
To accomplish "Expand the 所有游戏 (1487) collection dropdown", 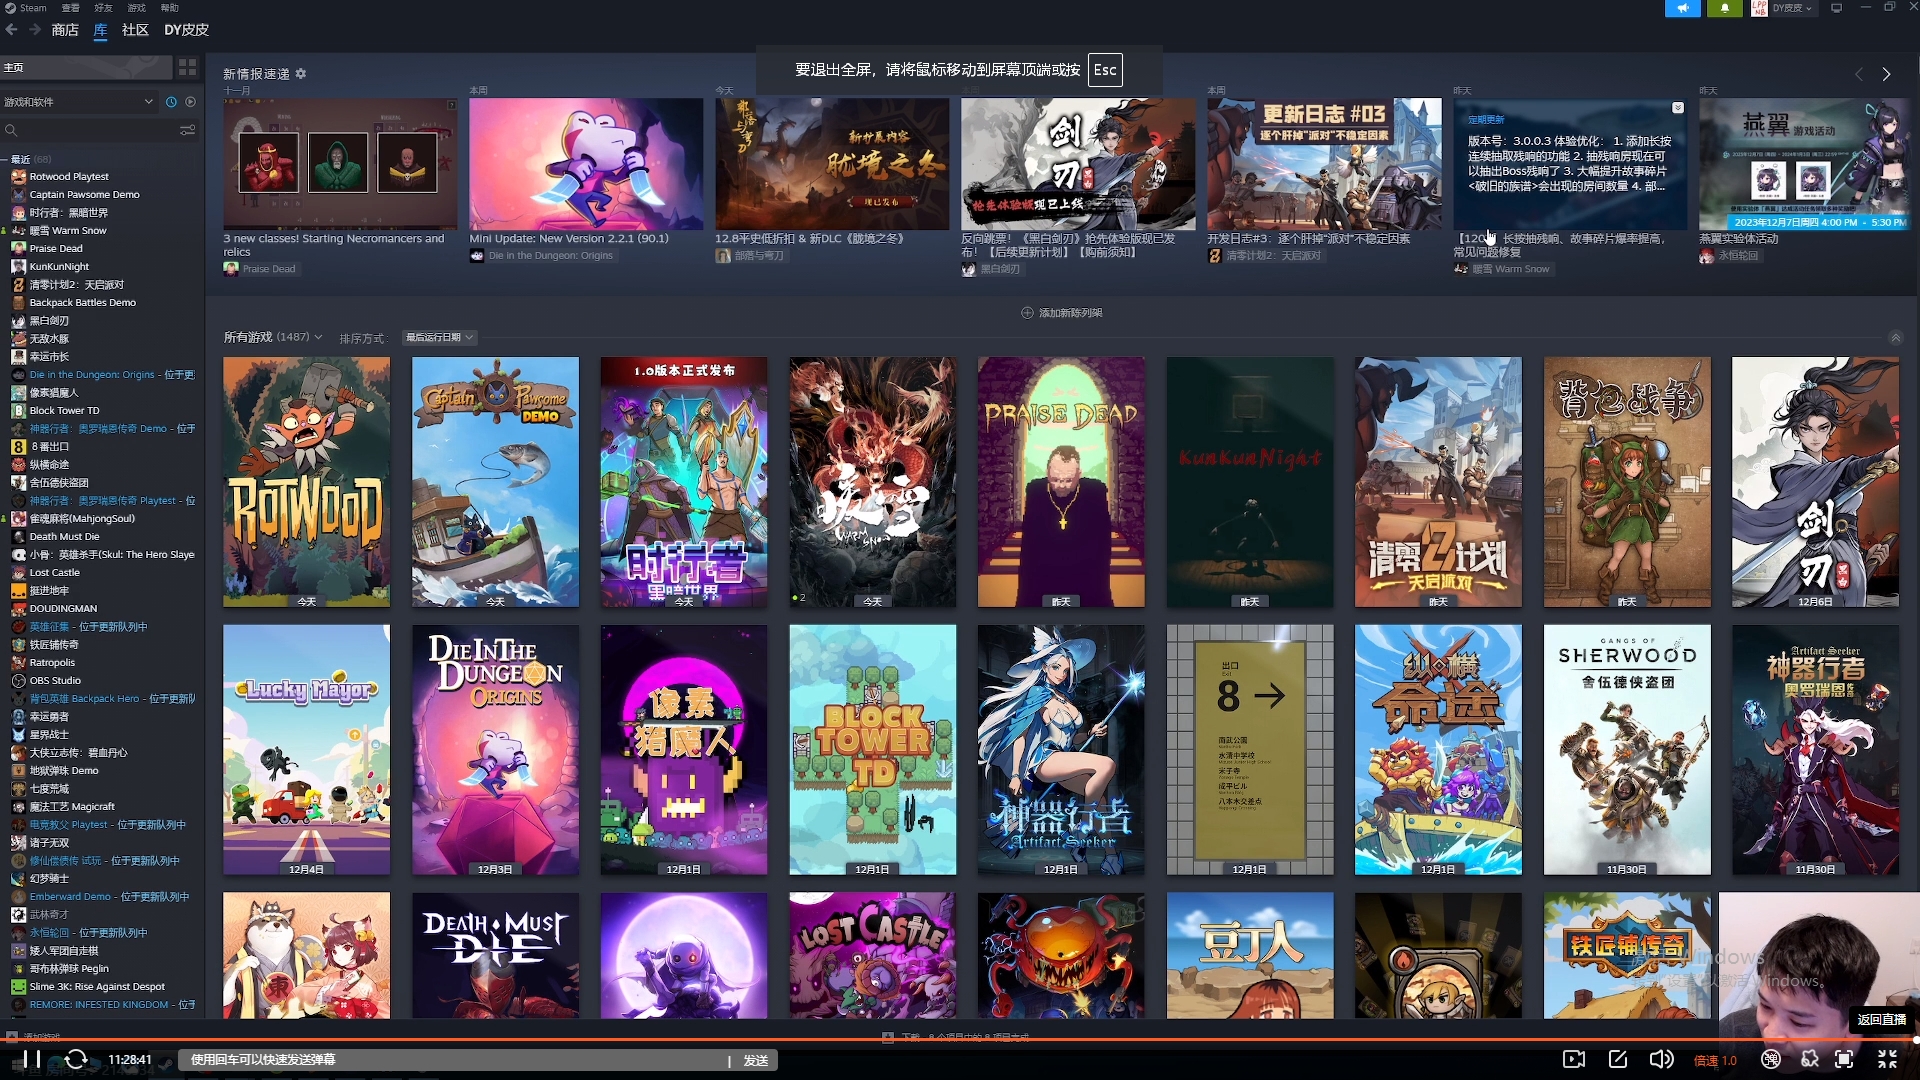I will click(x=272, y=337).
